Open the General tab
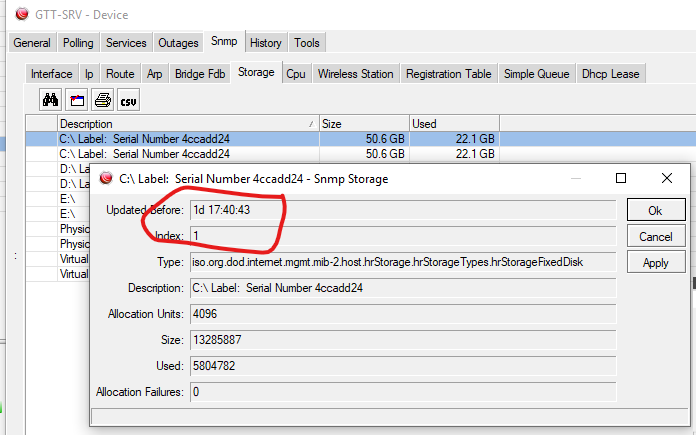Viewport: 696px width, 435px height. pos(32,43)
